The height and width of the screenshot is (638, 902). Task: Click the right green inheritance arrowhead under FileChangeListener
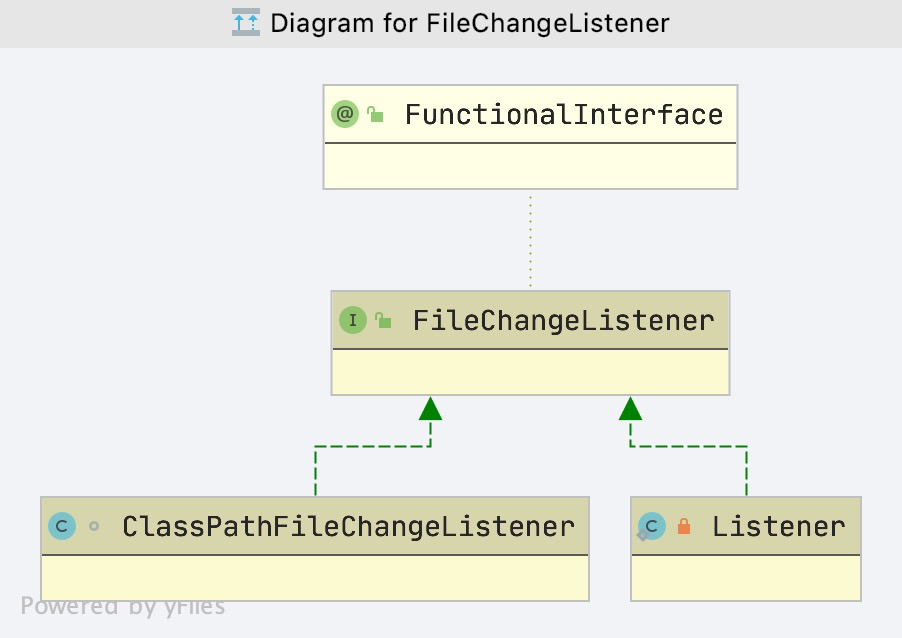(x=630, y=408)
